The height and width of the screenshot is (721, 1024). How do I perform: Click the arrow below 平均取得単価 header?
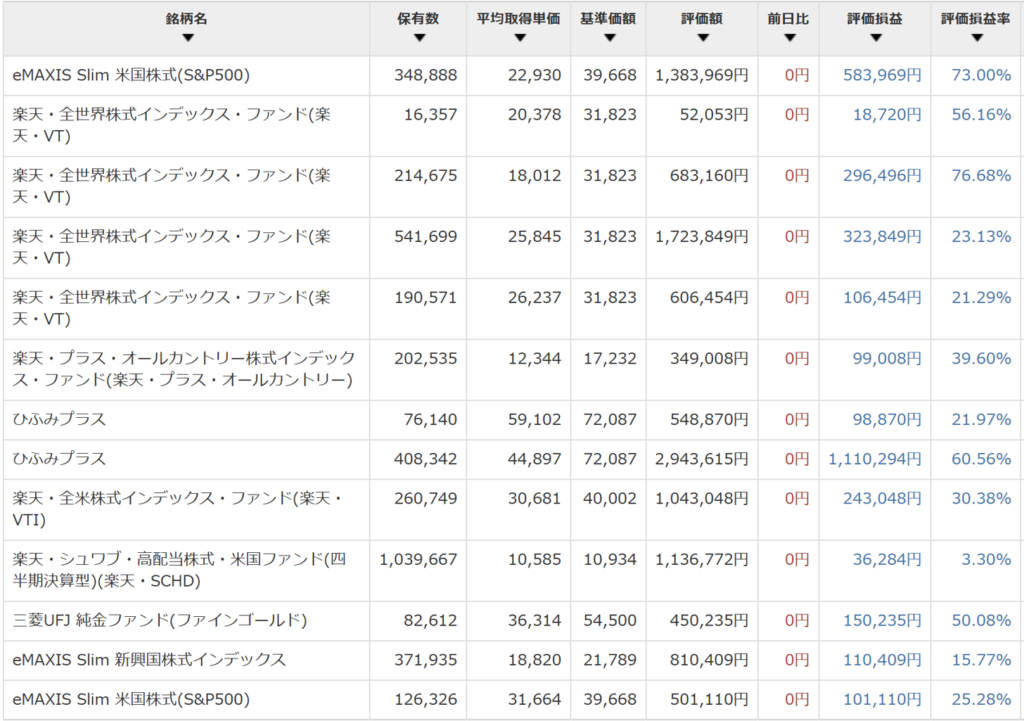[518, 38]
